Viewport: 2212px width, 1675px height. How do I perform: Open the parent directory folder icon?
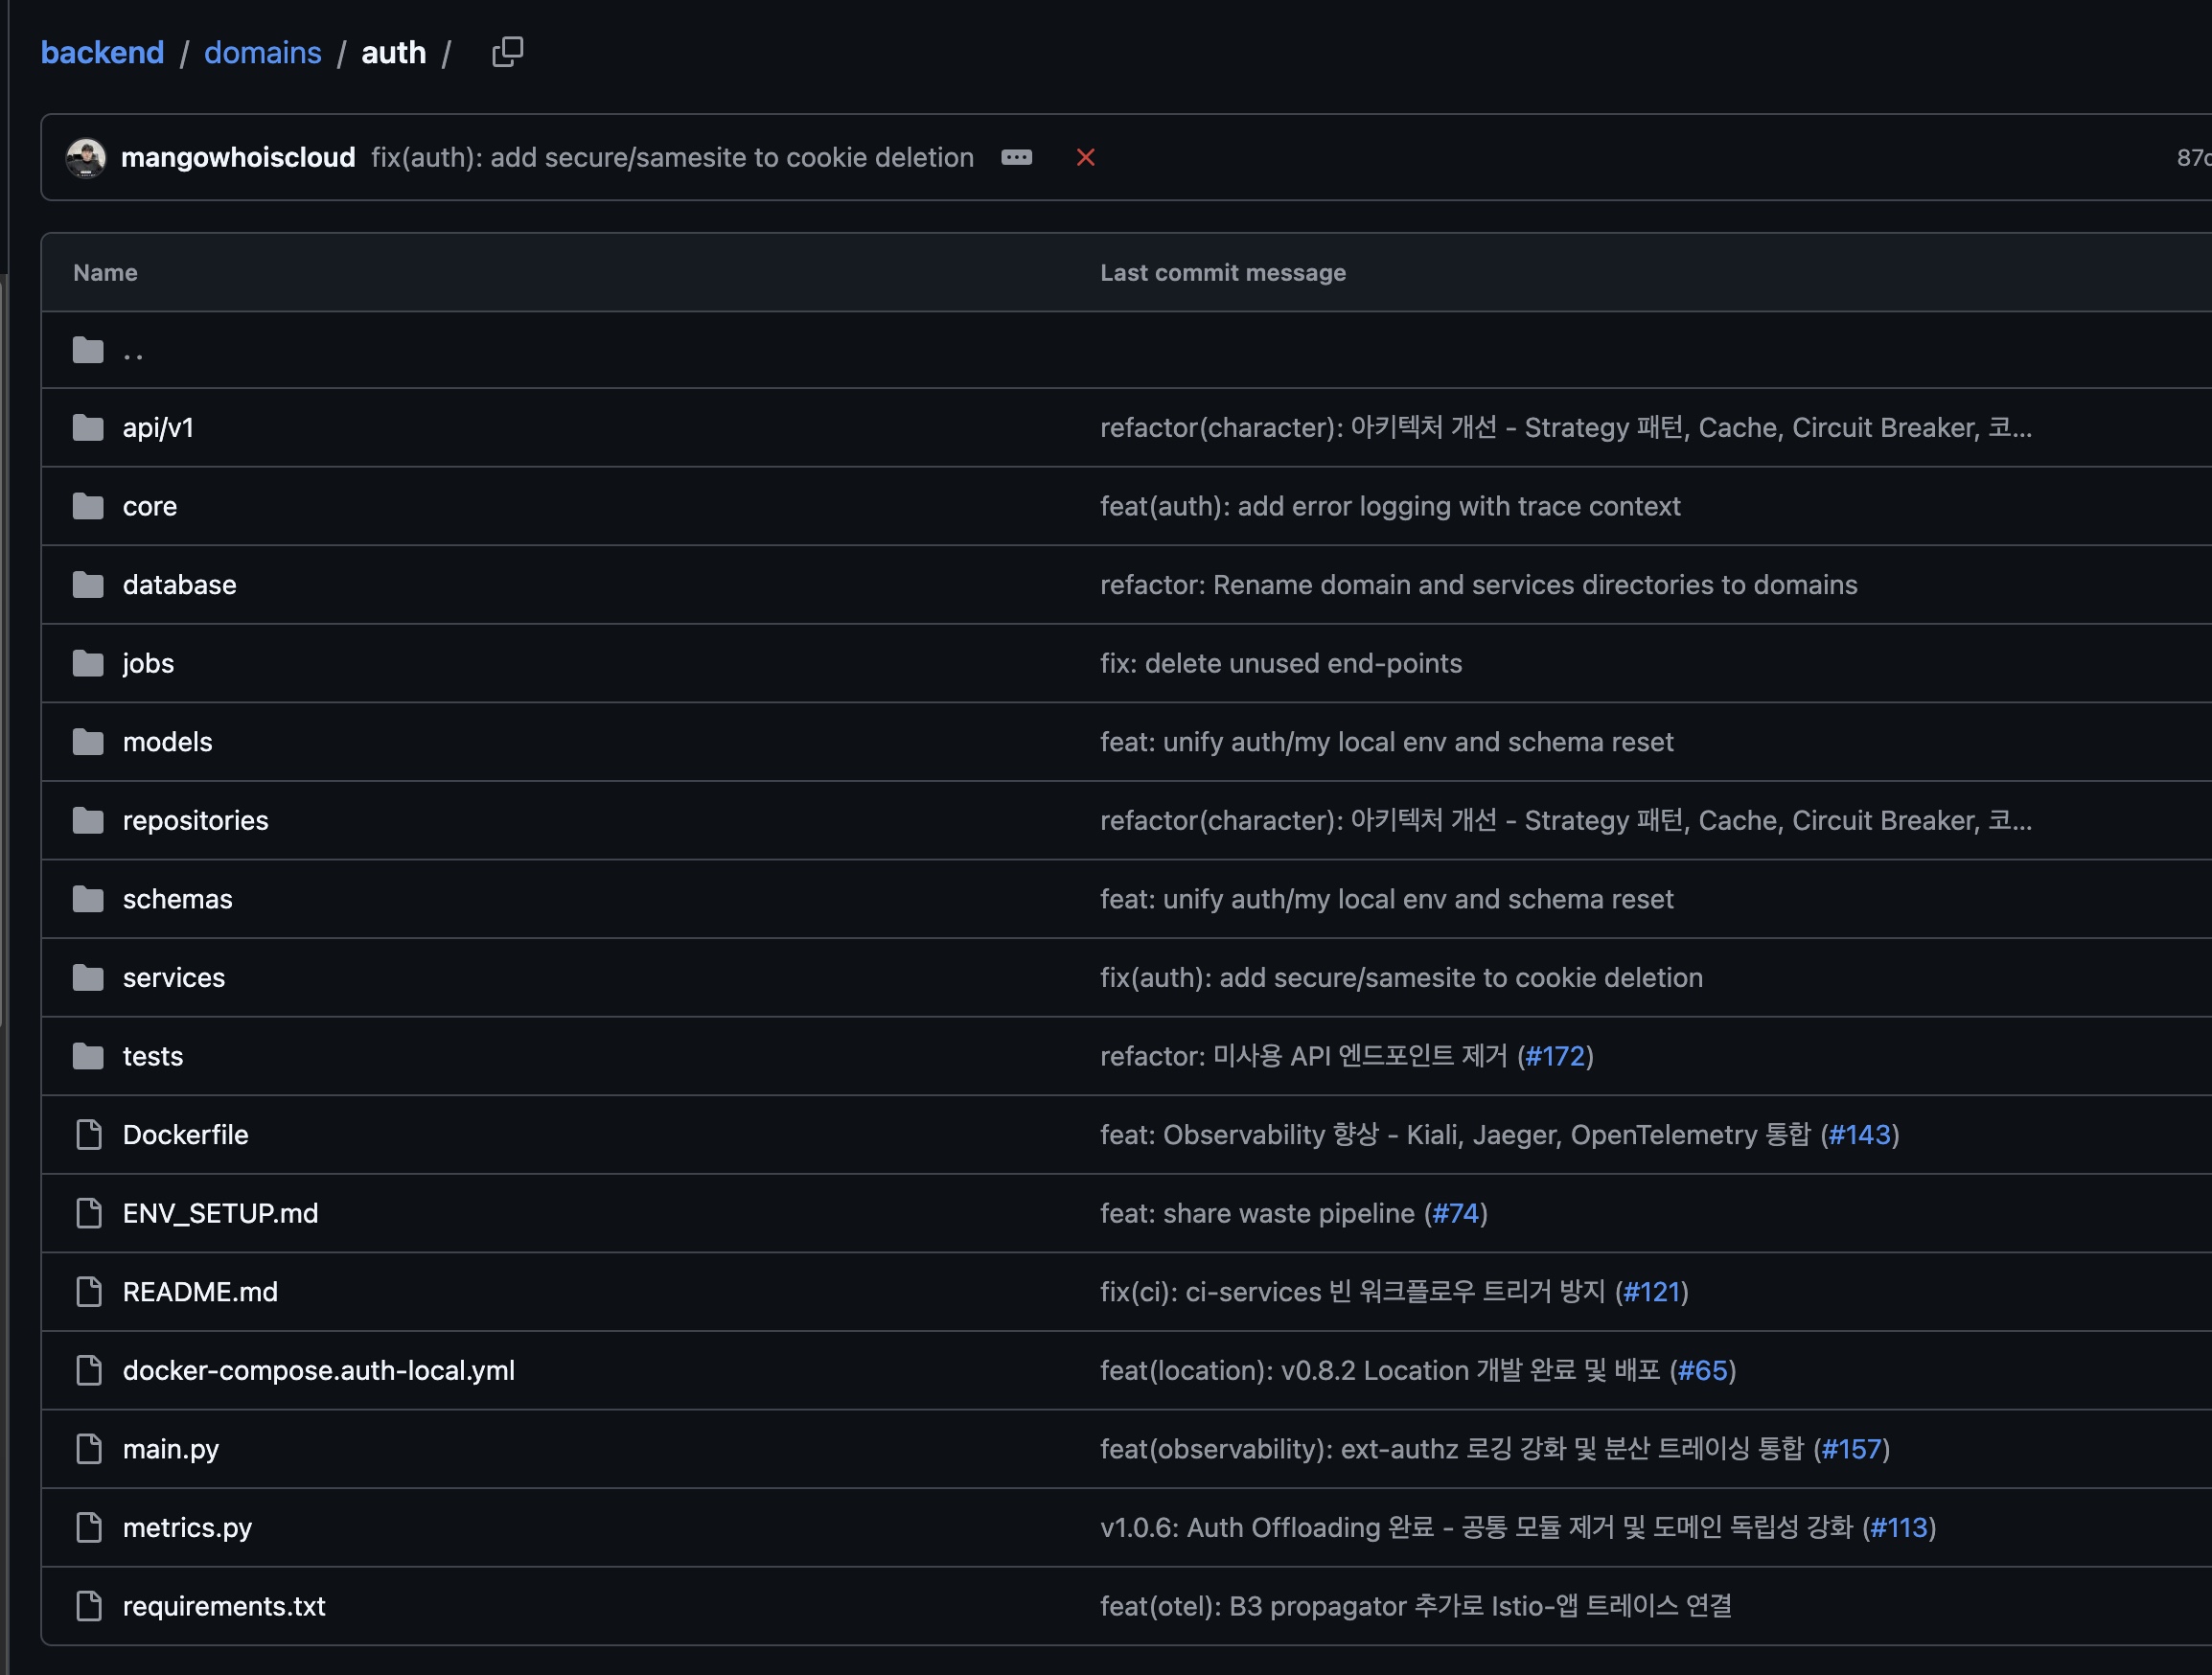[88, 351]
